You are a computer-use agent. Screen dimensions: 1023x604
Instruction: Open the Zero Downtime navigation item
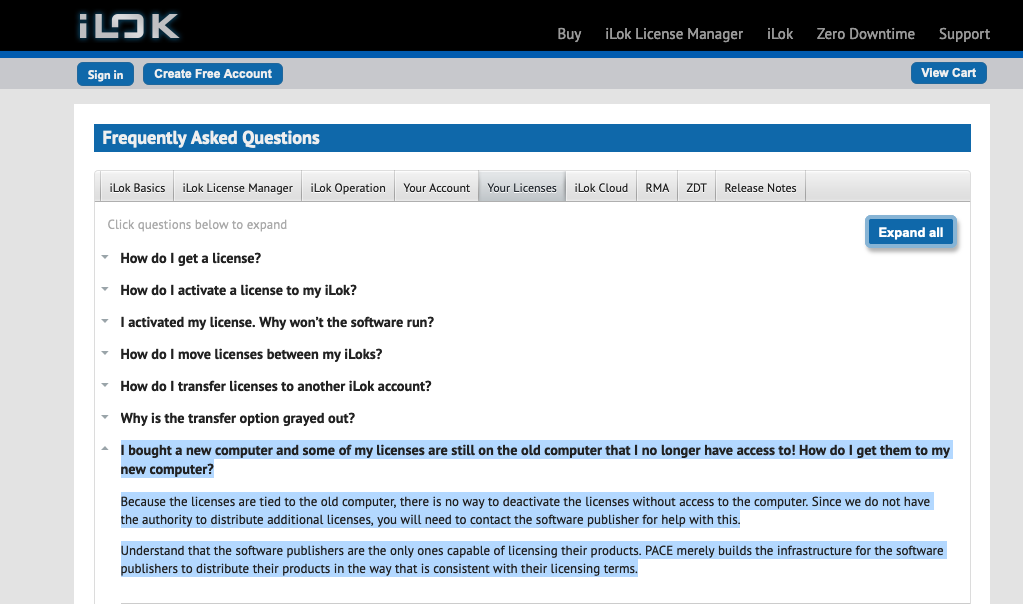click(866, 34)
